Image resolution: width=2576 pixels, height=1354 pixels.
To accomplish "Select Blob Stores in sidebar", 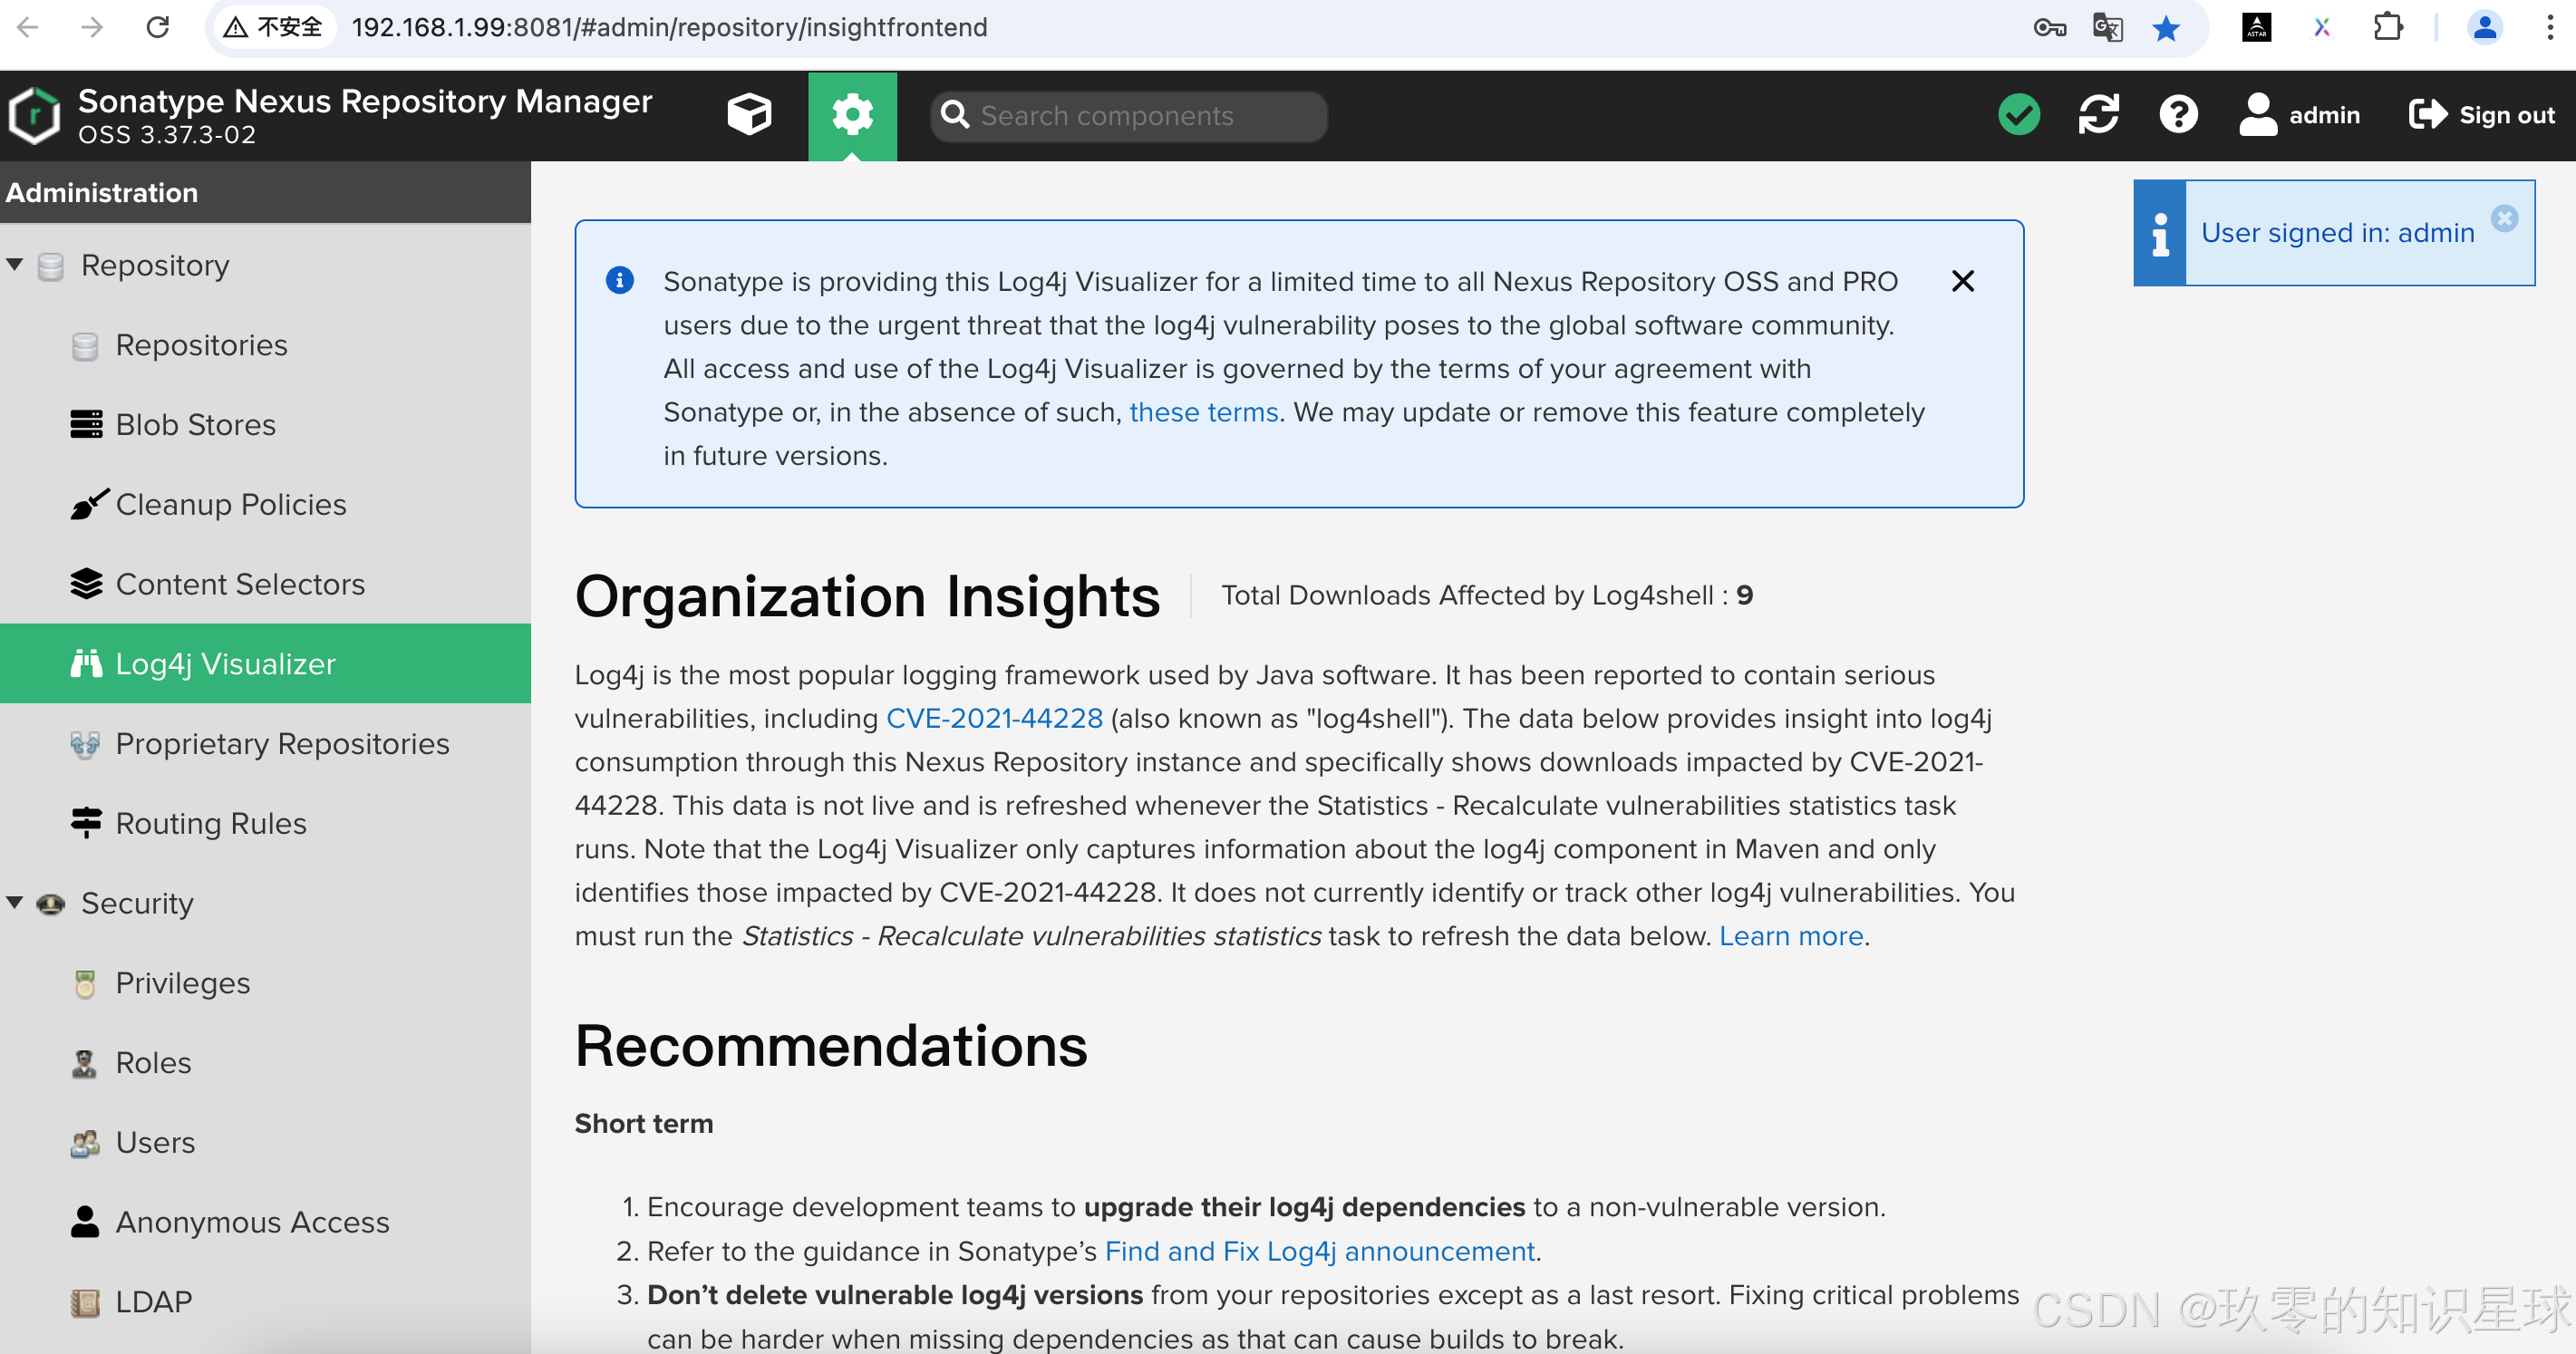I will pos(195,425).
